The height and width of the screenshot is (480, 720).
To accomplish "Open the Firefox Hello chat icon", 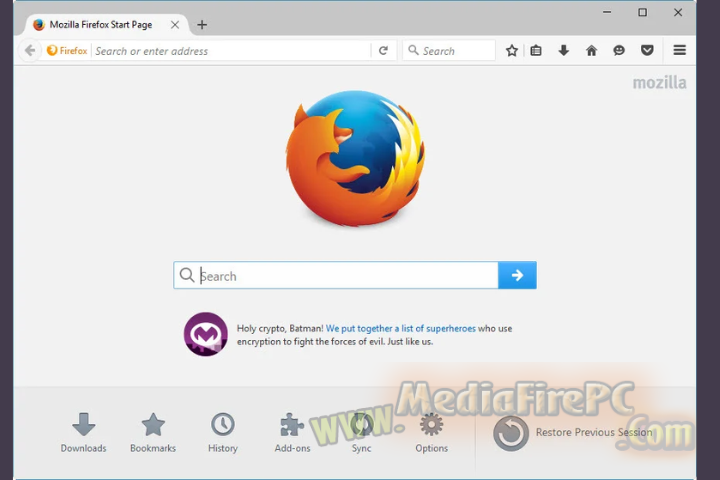I will pyautogui.click(x=619, y=51).
